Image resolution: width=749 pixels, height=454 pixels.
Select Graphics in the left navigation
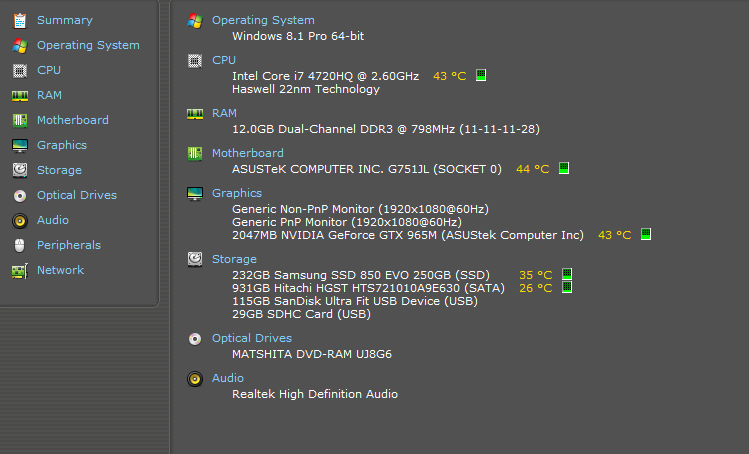[62, 145]
